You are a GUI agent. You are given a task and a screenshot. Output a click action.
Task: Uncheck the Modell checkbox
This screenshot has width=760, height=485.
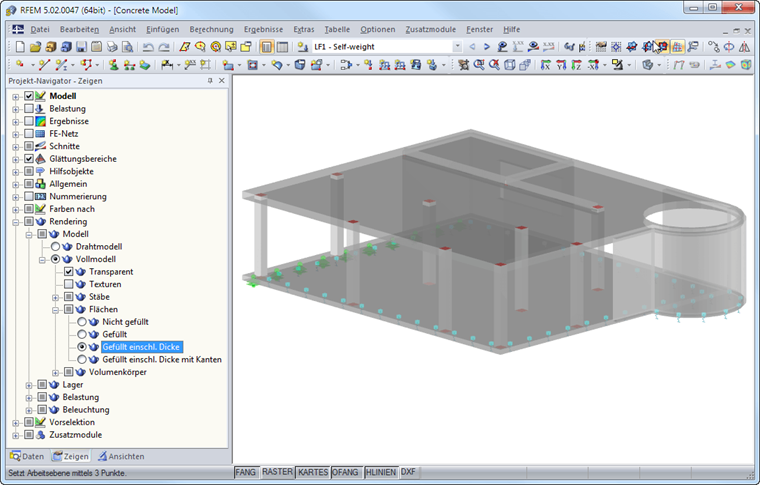click(x=29, y=96)
